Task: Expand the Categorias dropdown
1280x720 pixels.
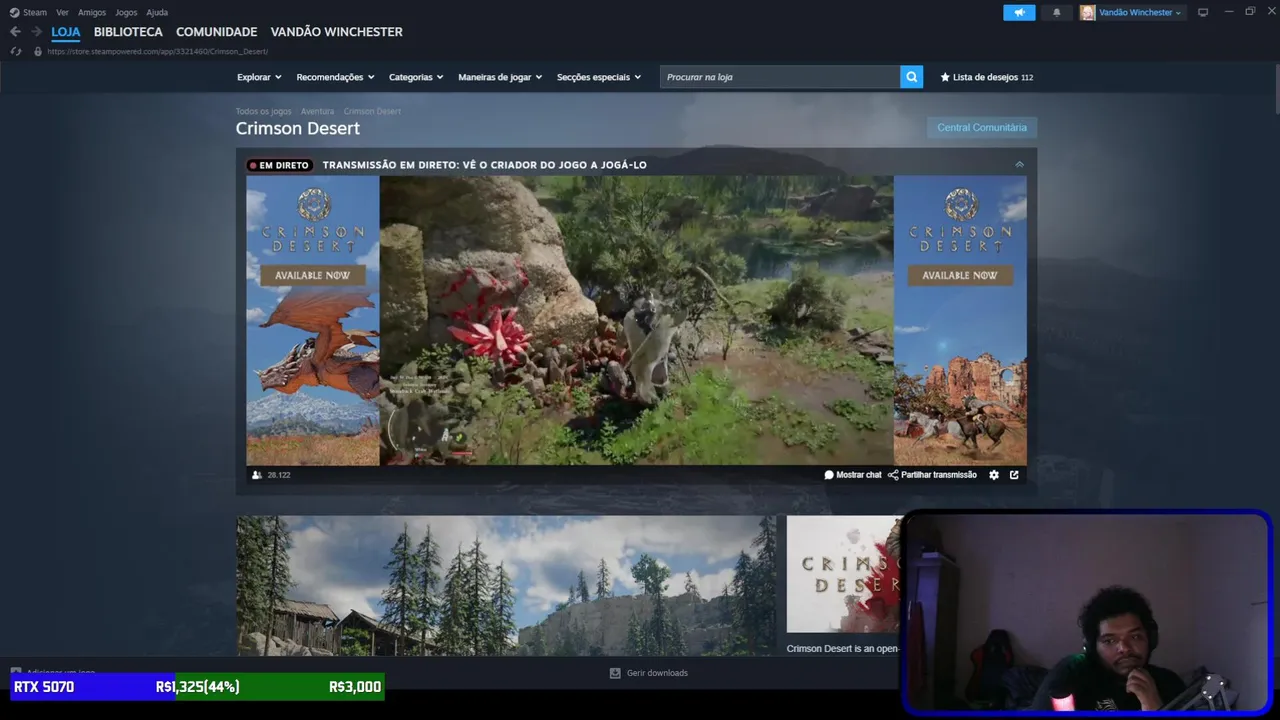Action: [416, 77]
